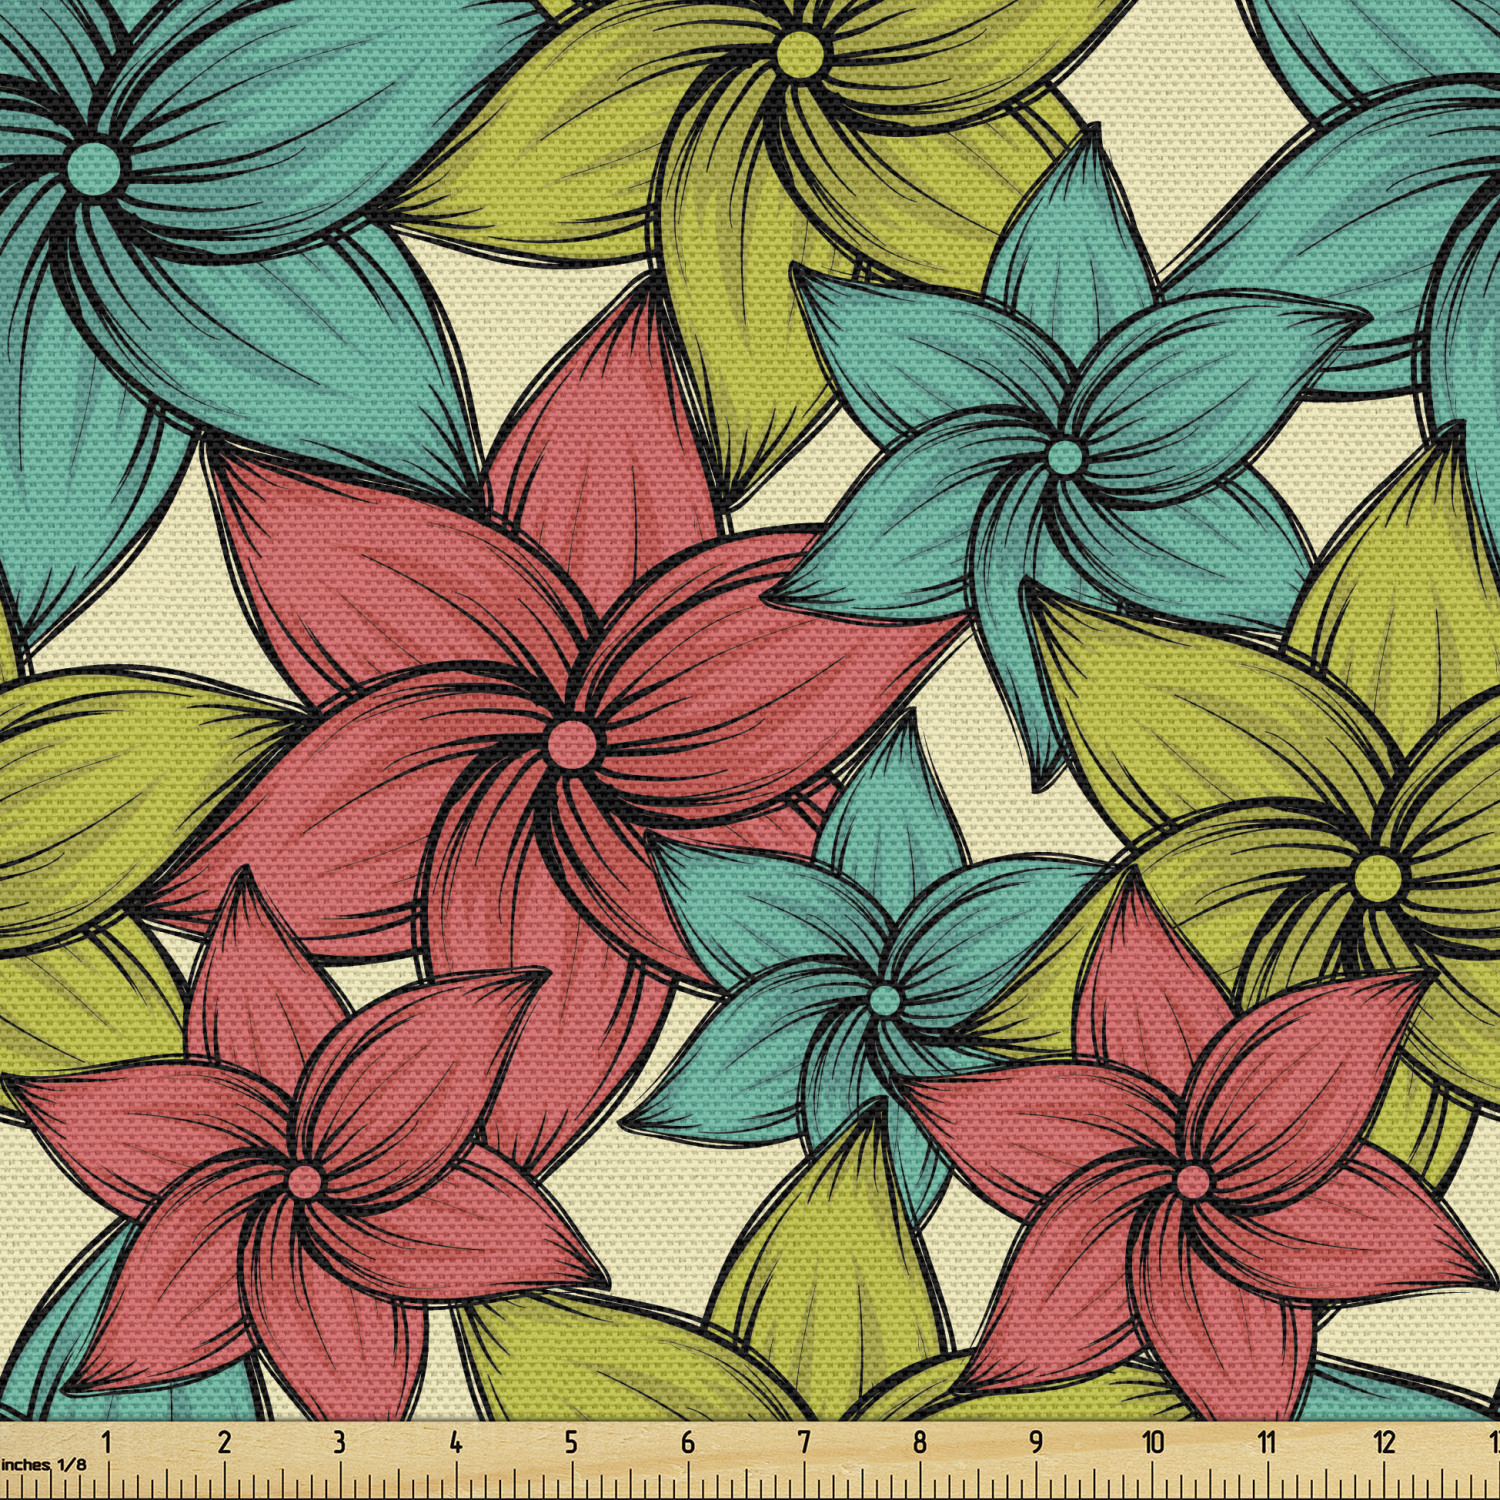Click the number 2 on the ruler

point(224,1442)
